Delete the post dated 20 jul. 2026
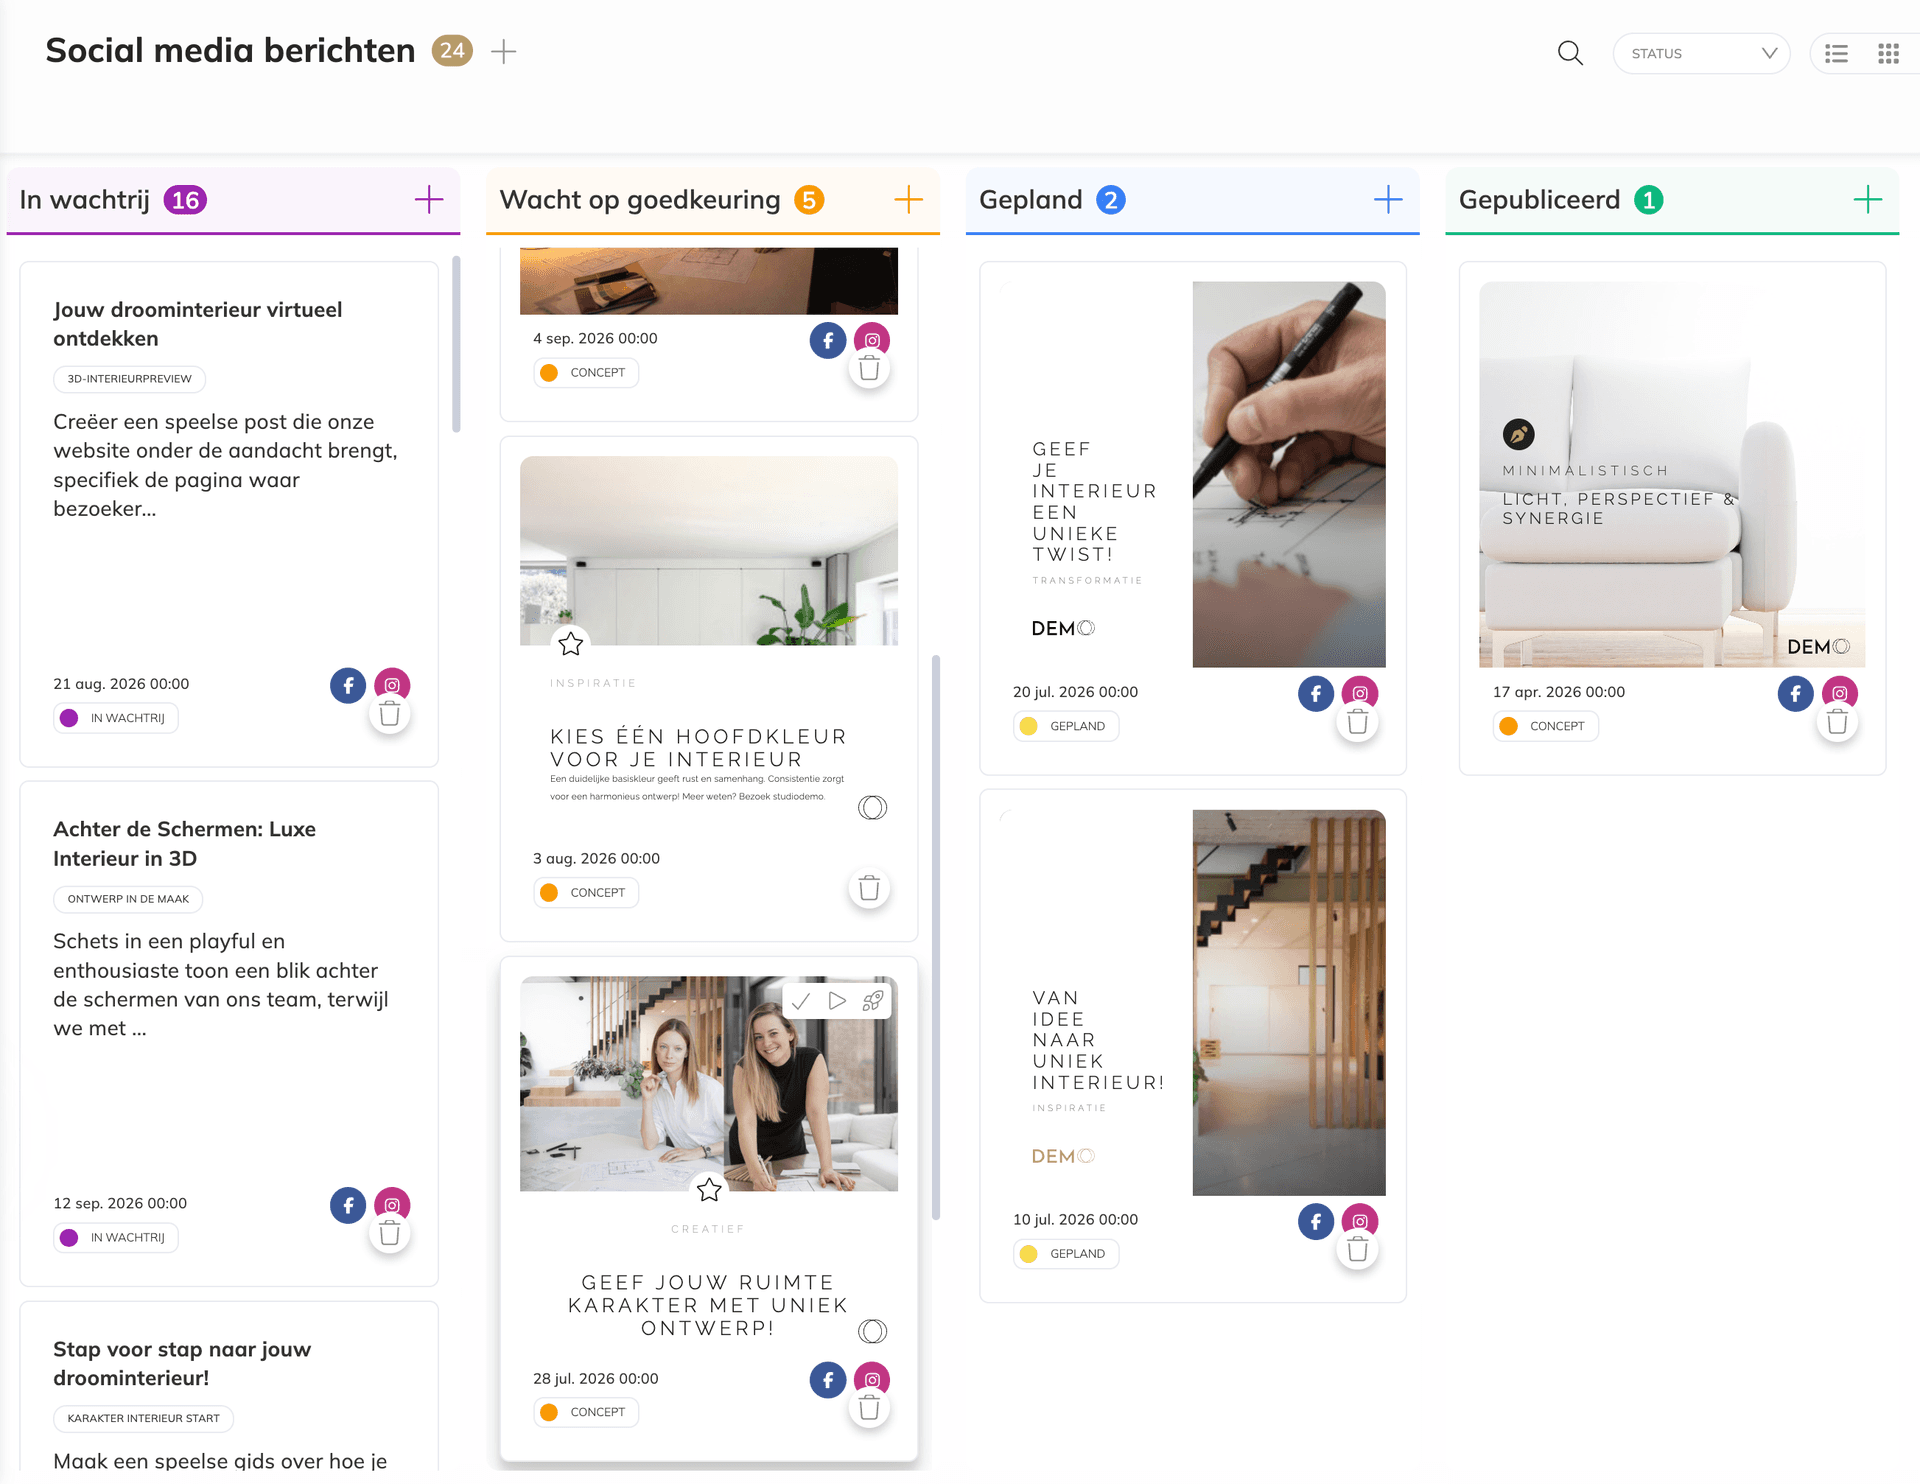This screenshot has height=1484, width=1920. (1357, 723)
